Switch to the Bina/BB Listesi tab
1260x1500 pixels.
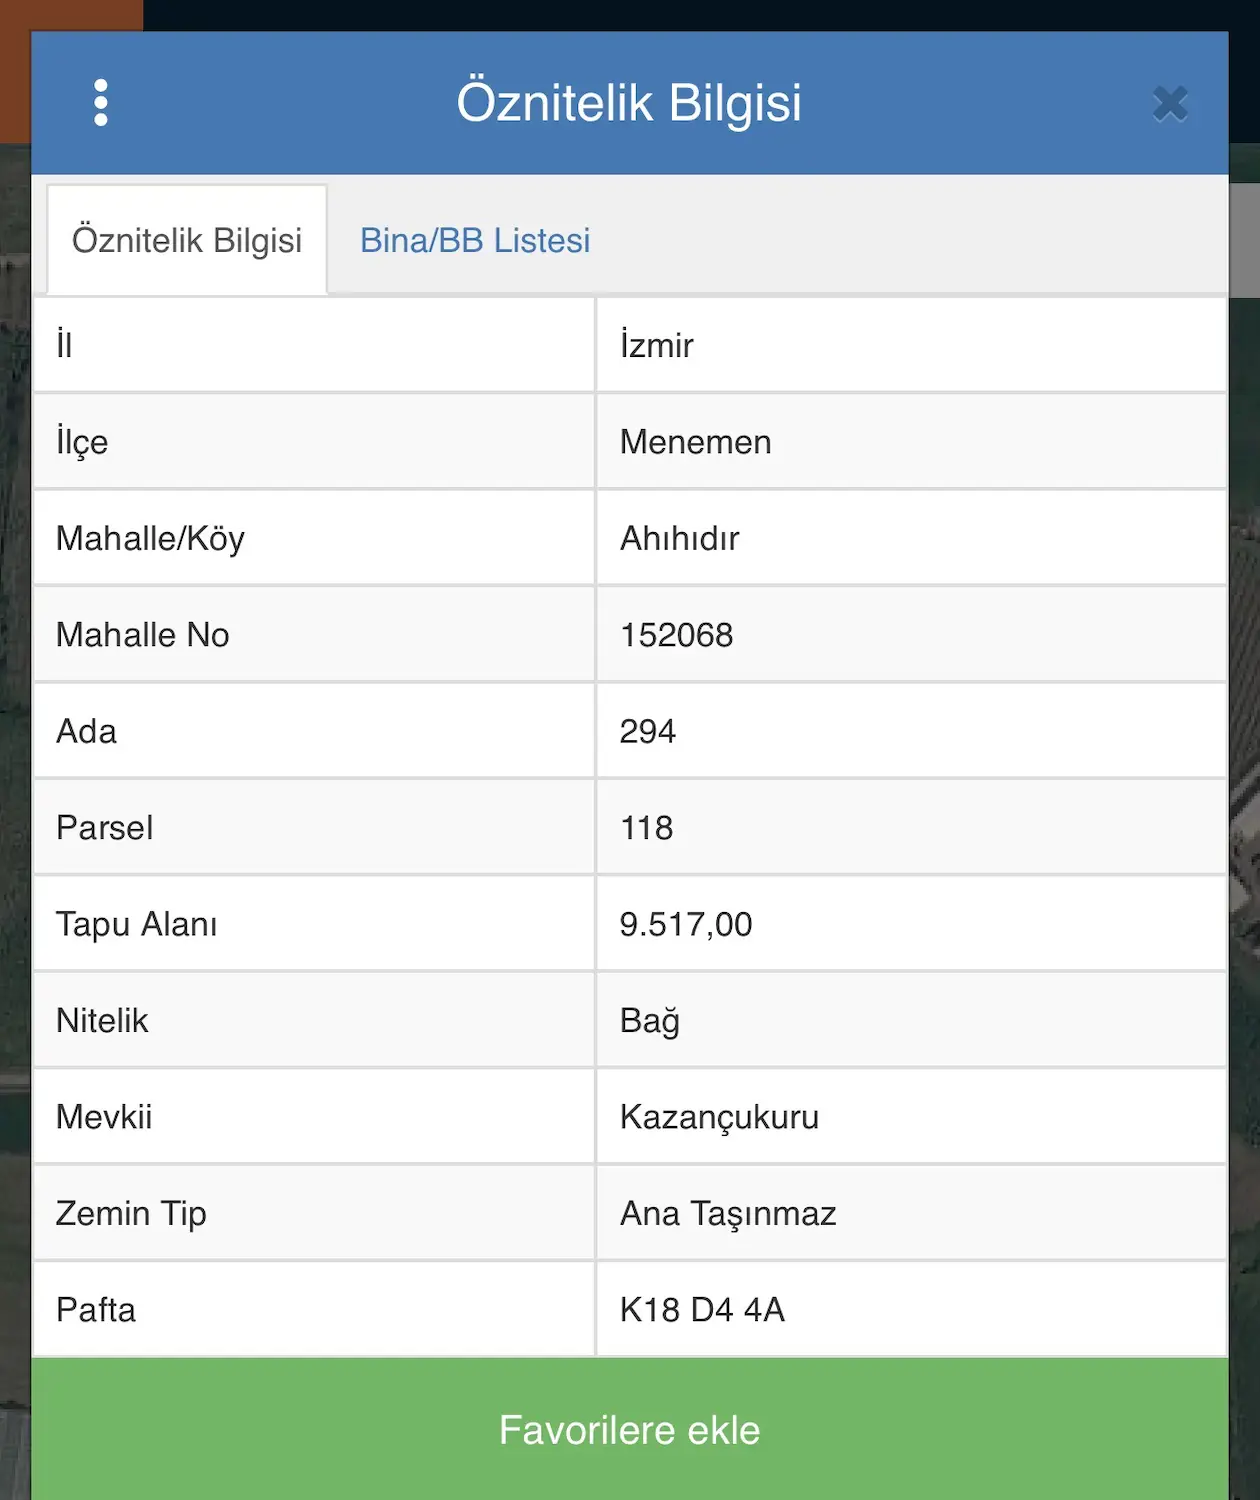click(475, 240)
